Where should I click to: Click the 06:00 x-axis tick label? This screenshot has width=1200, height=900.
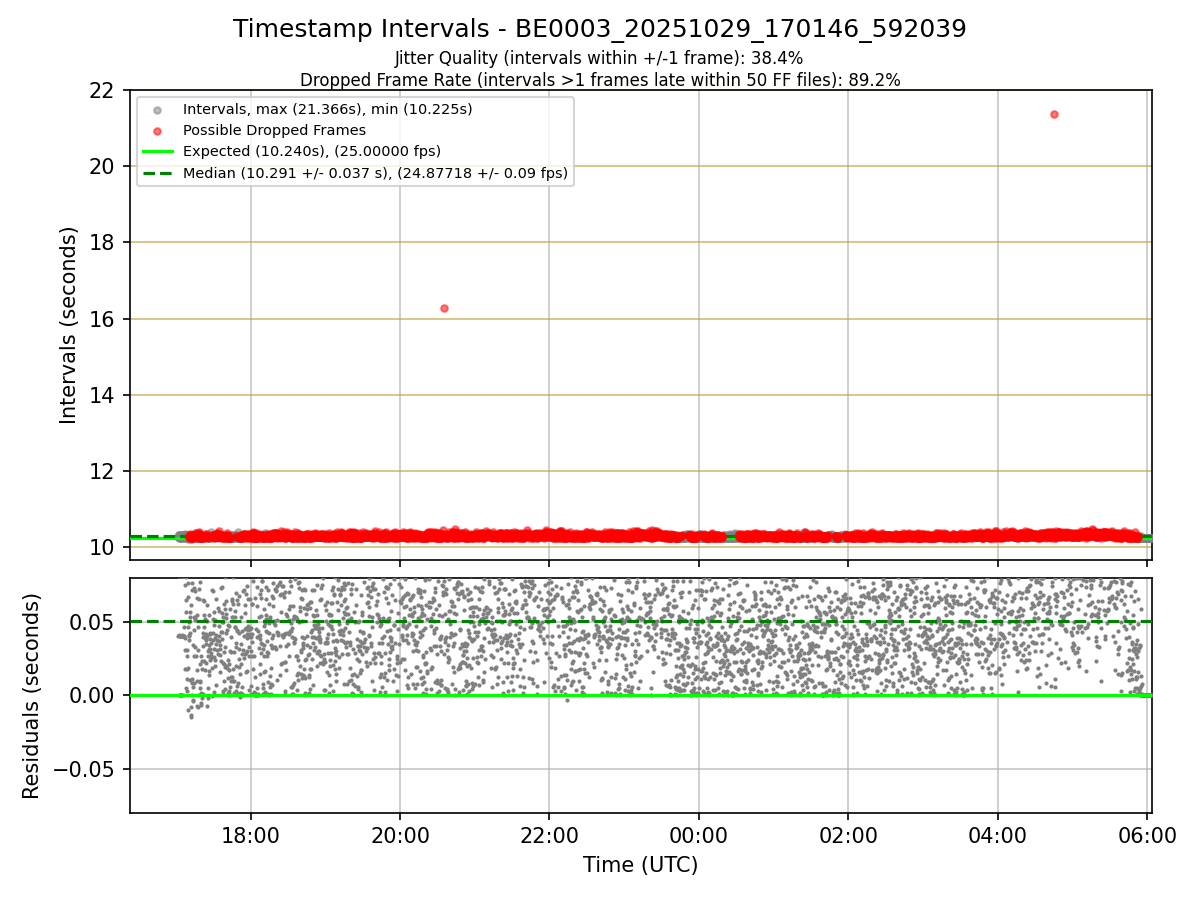tap(1147, 834)
